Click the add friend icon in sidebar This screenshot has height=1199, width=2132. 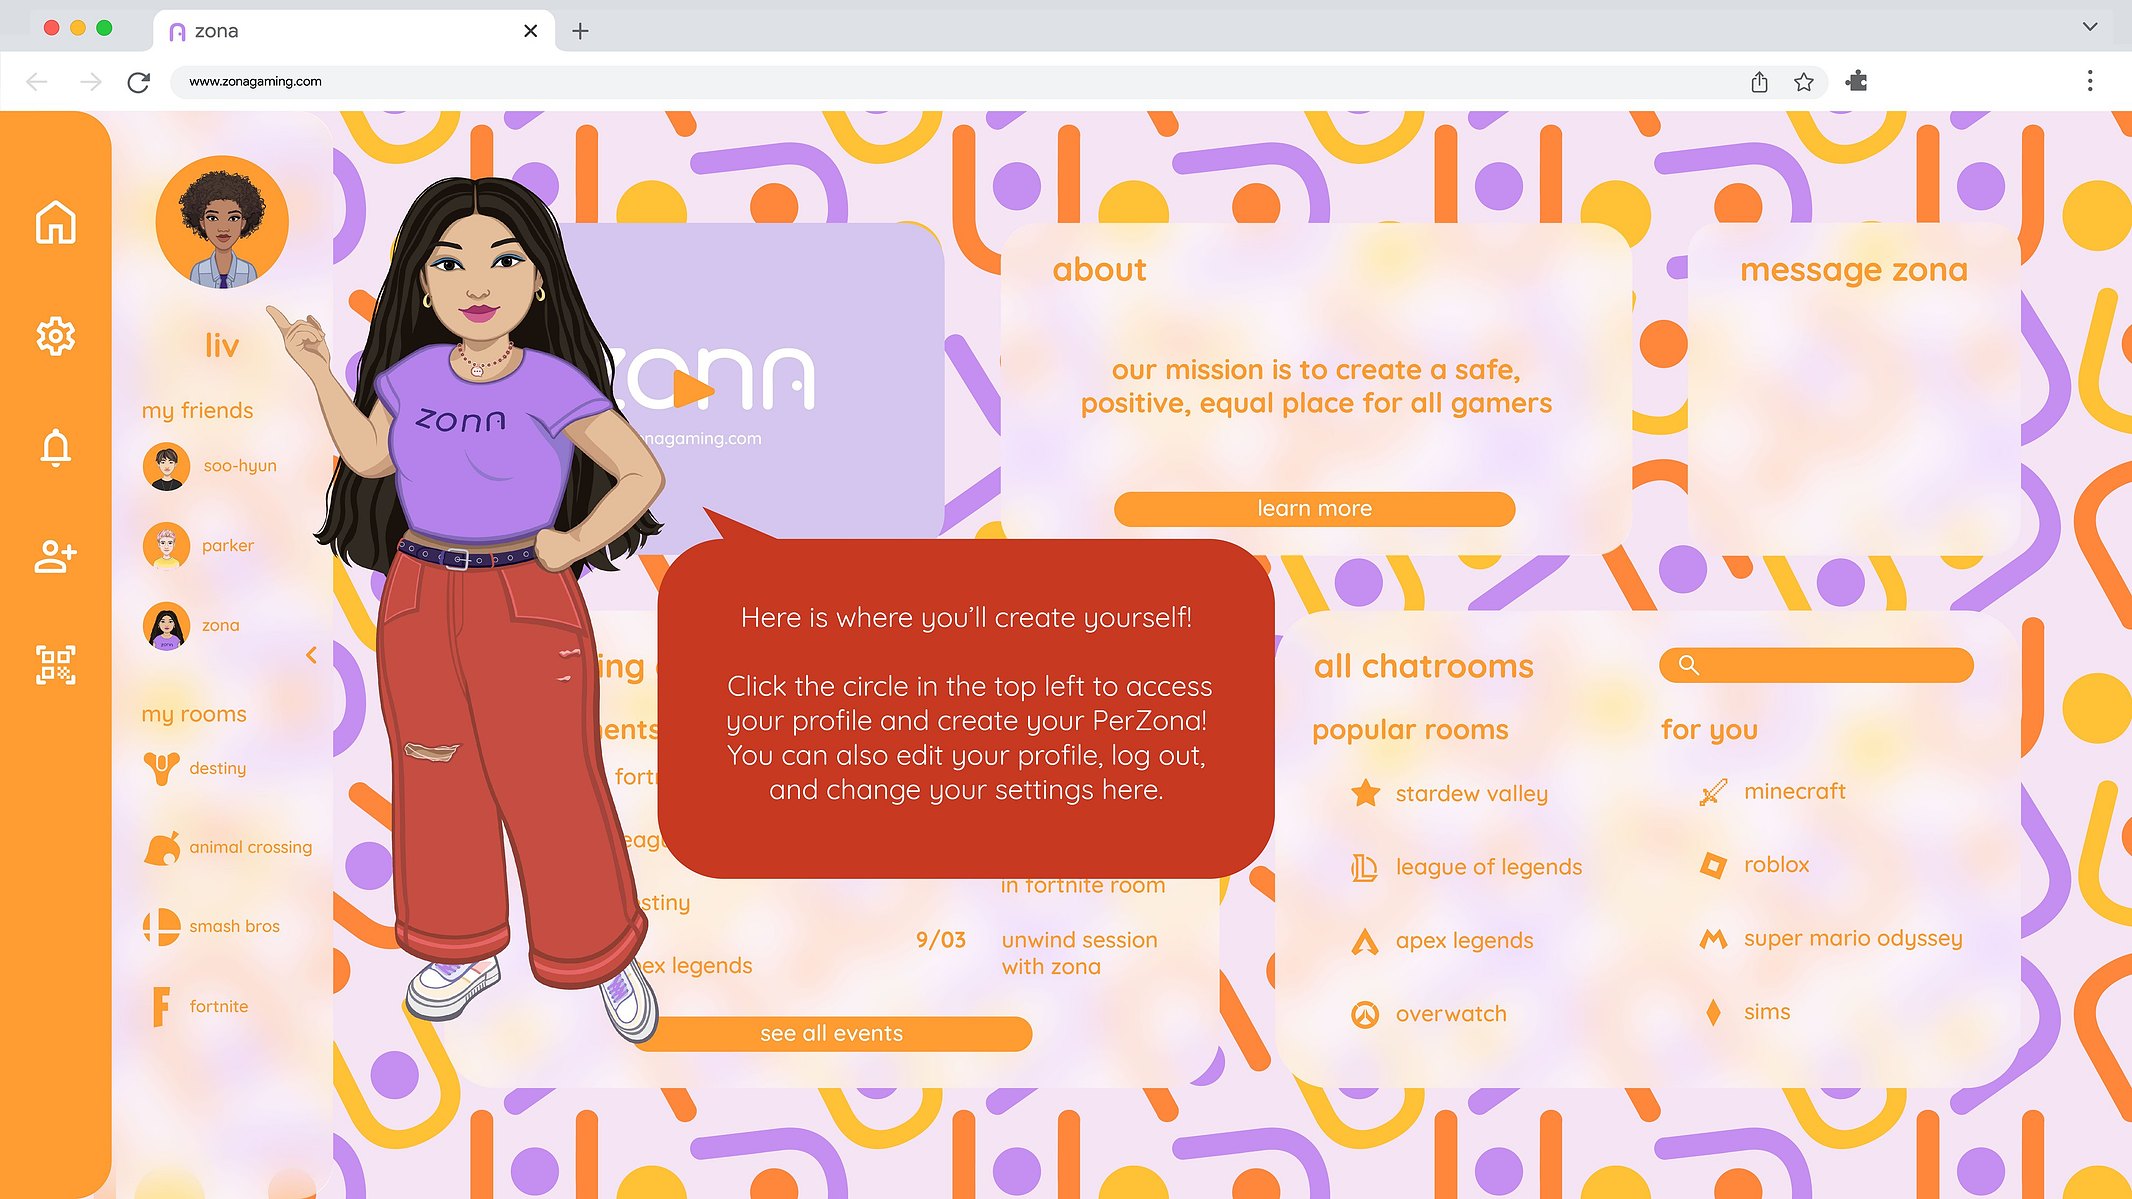(56, 556)
